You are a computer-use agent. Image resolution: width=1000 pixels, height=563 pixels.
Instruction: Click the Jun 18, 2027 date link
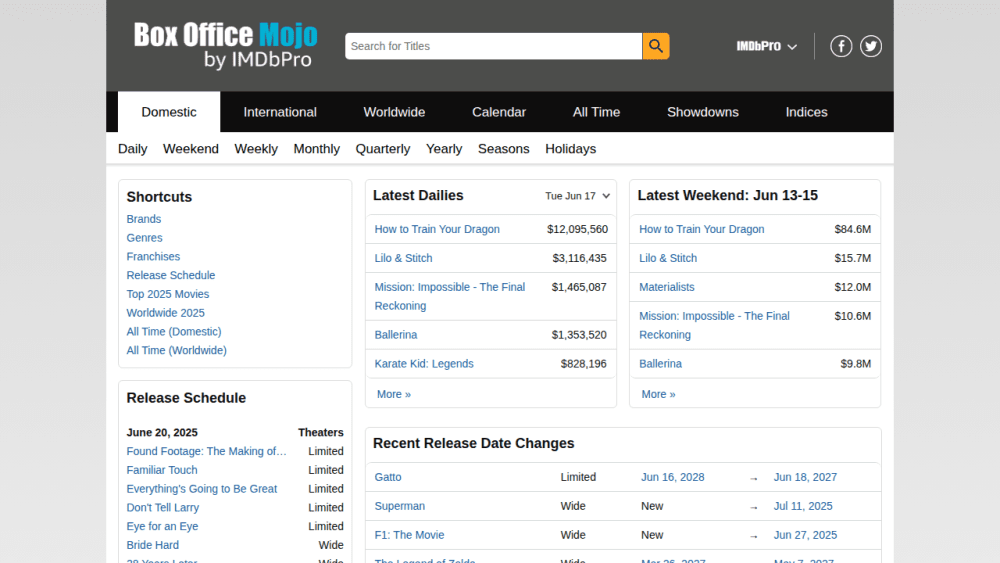tap(805, 477)
